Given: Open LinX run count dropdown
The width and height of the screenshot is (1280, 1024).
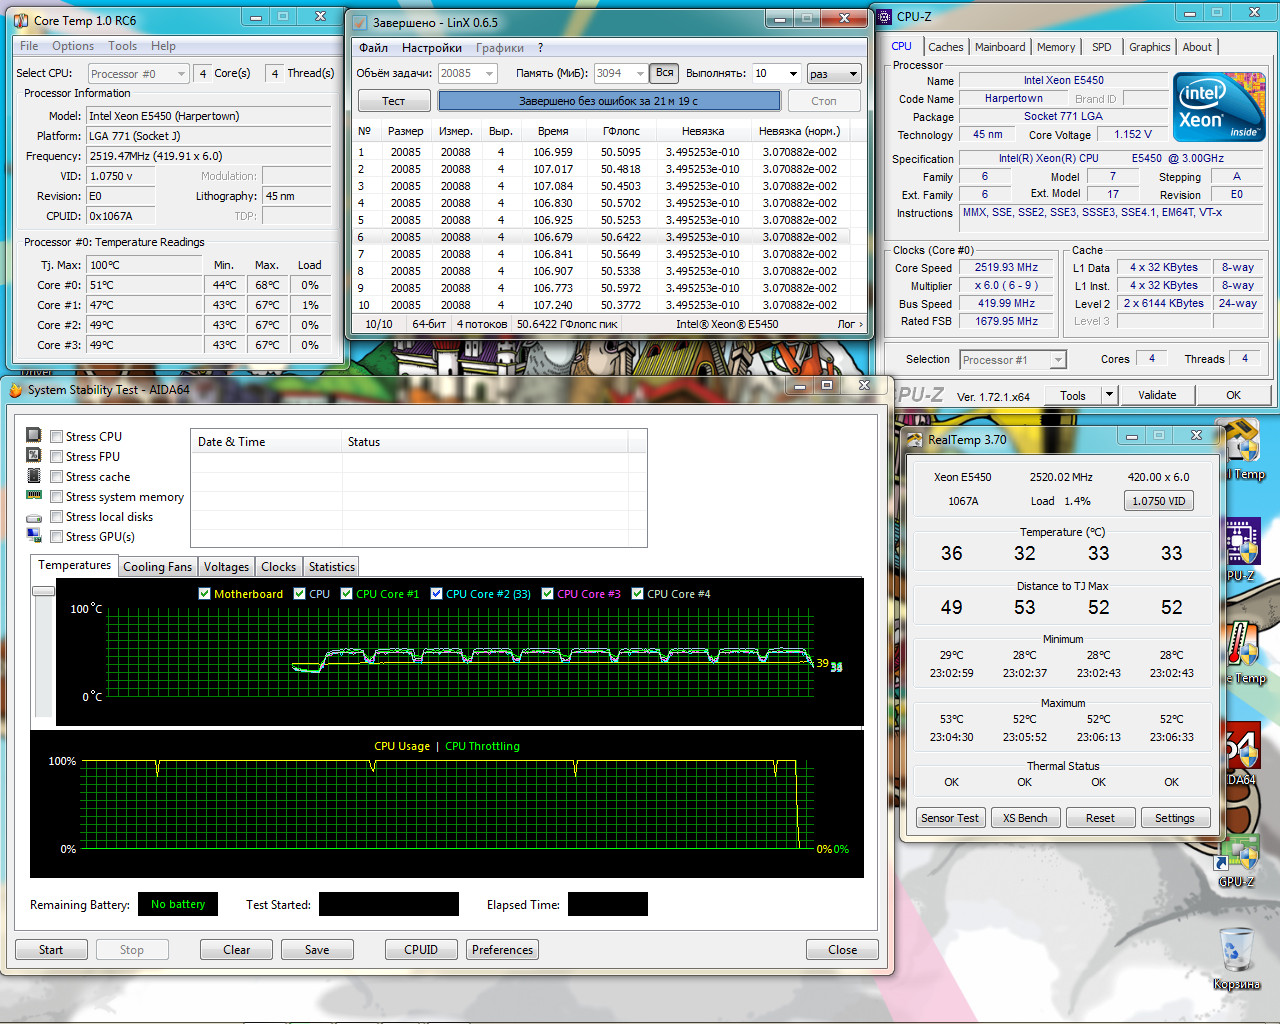Looking at the screenshot, I should [777, 73].
